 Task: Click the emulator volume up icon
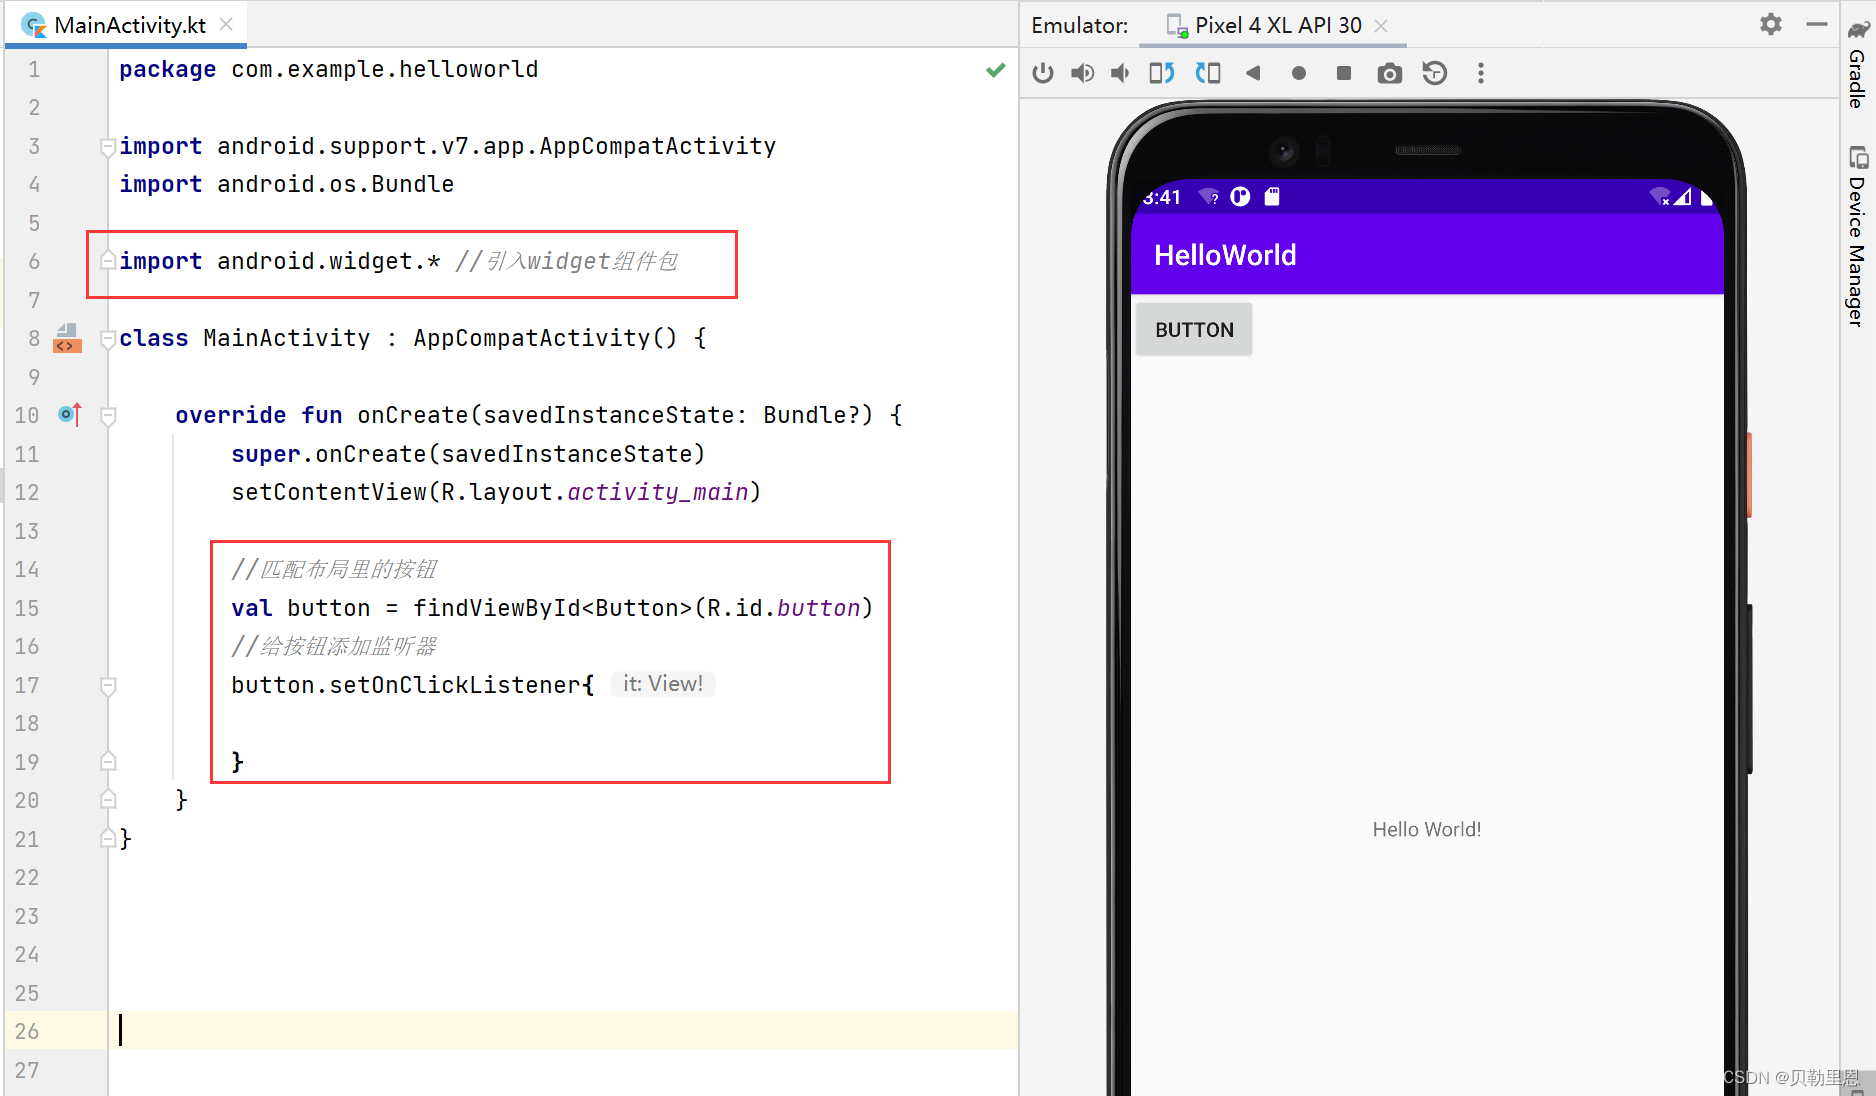click(x=1082, y=73)
